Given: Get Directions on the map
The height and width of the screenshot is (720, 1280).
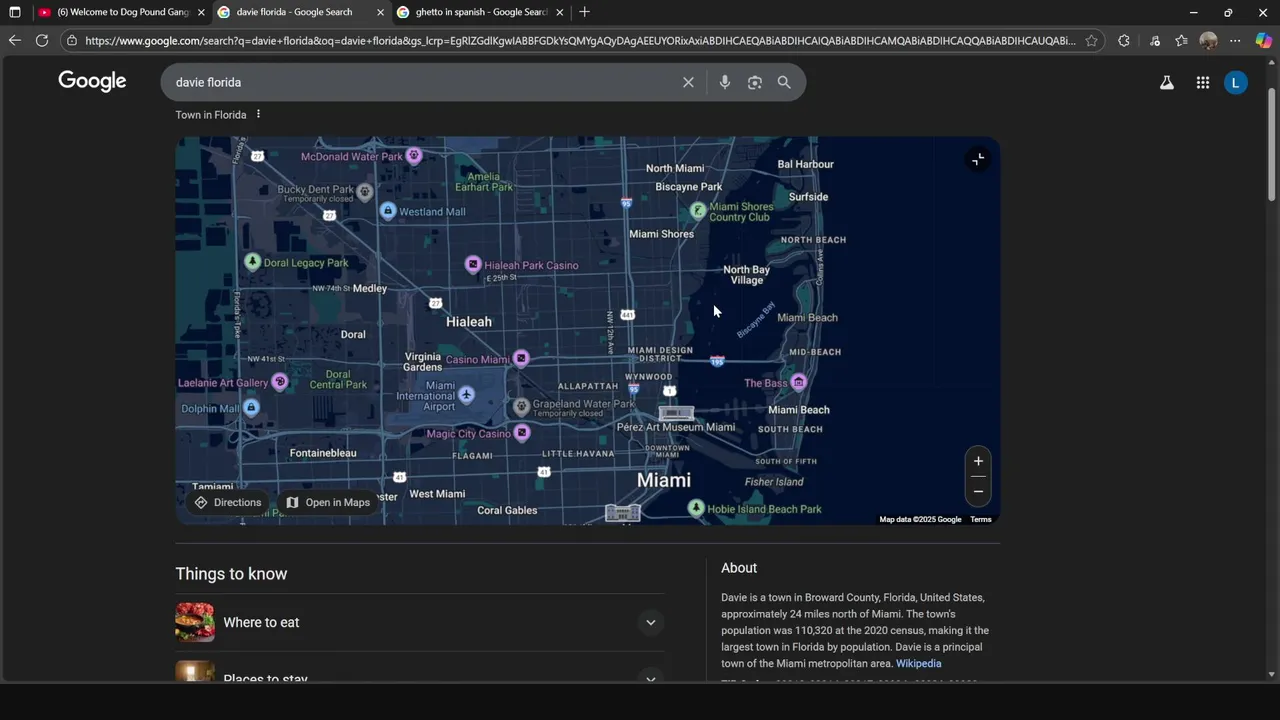Looking at the screenshot, I should (x=228, y=502).
